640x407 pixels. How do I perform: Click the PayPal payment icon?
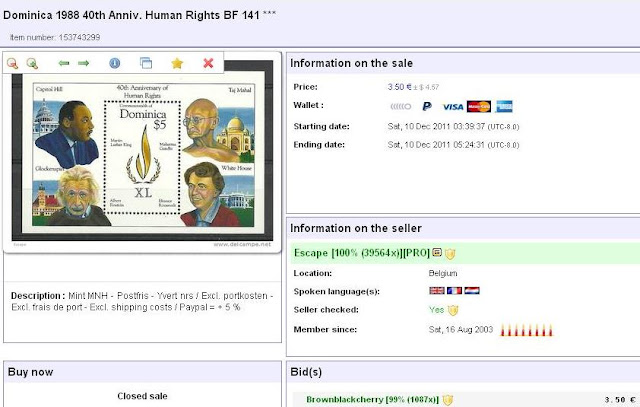[x=427, y=107]
